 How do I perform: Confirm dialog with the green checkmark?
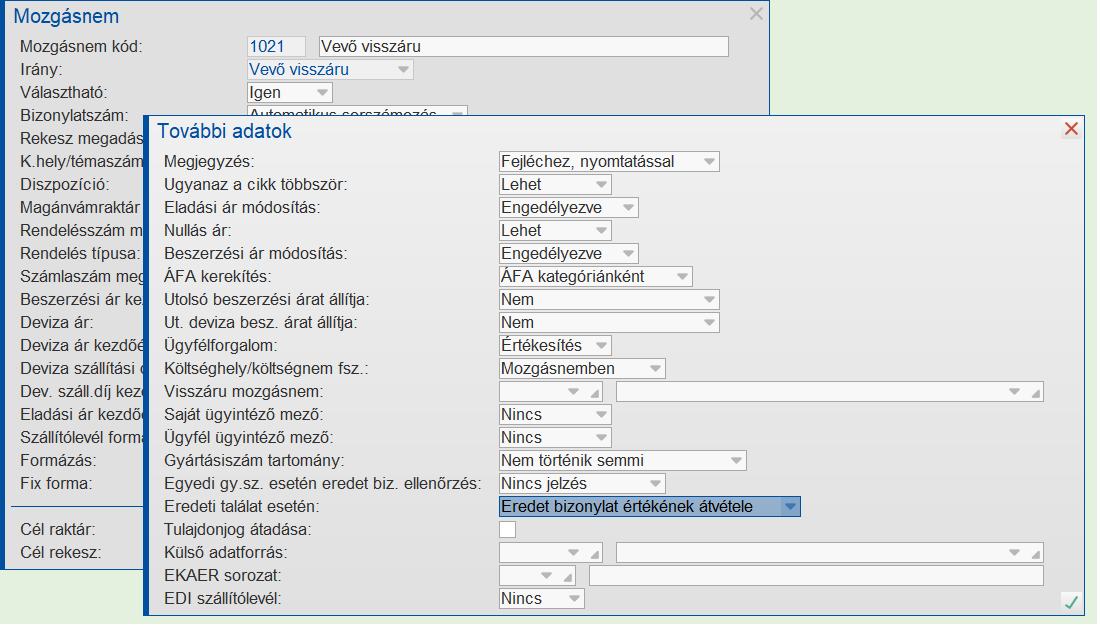pyautogui.click(x=1071, y=602)
